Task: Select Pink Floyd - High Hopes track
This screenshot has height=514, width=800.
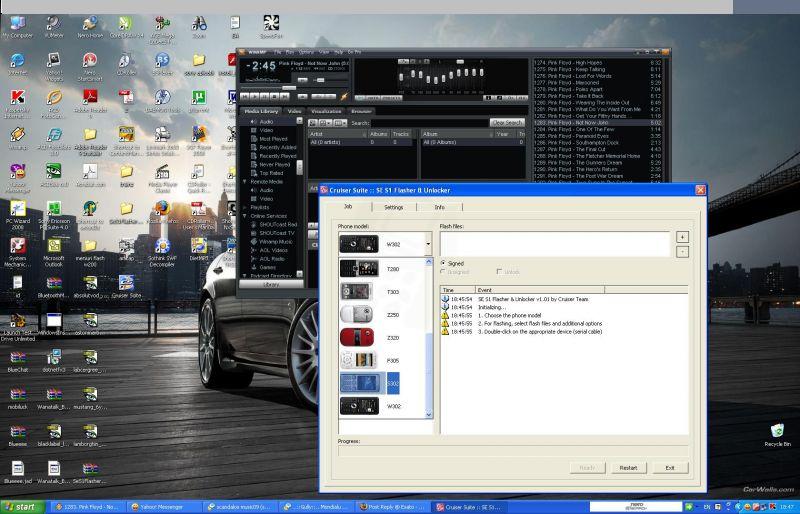Action: pyautogui.click(x=597, y=63)
